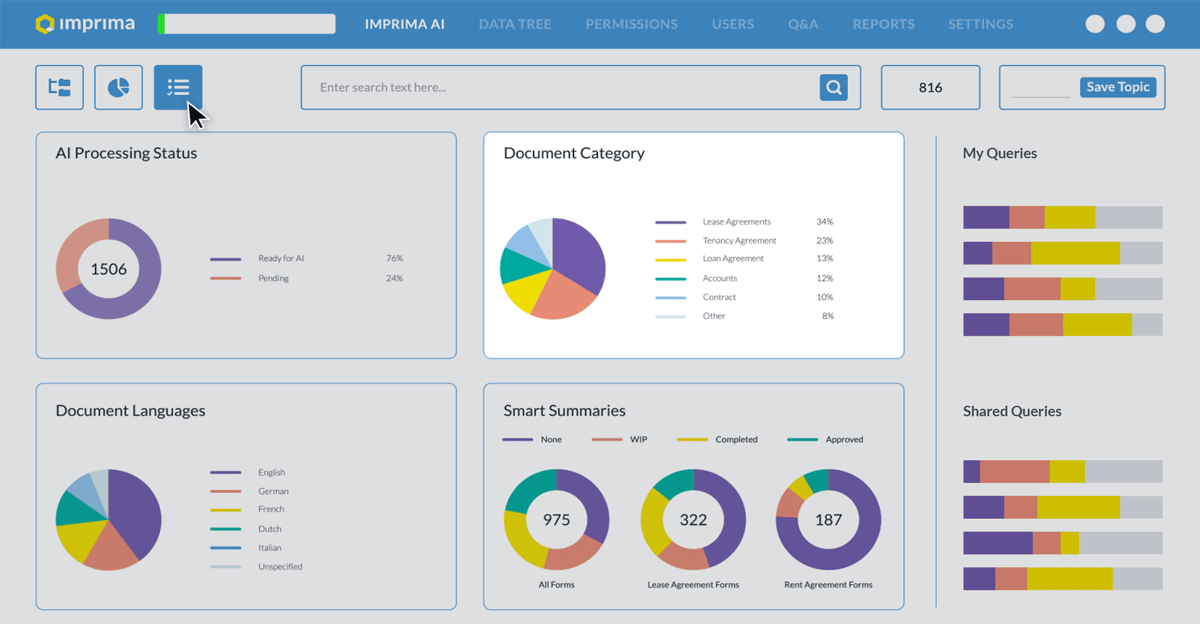Viewport: 1200px width, 624px height.
Task: Click the last white circle in header
Action: [x=1155, y=24]
